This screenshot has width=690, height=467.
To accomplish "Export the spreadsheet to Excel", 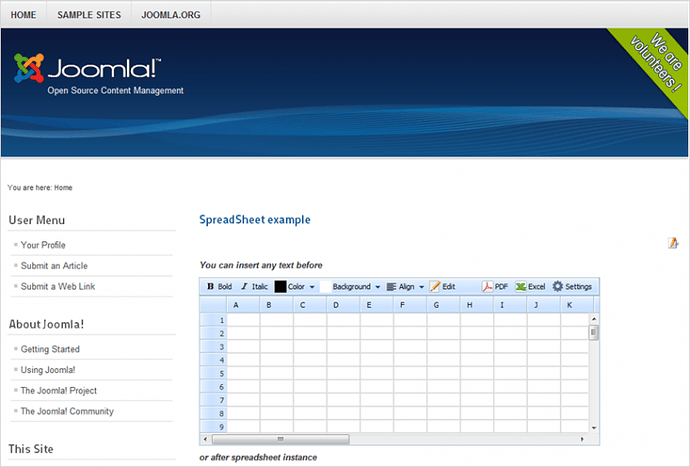I will [530, 287].
